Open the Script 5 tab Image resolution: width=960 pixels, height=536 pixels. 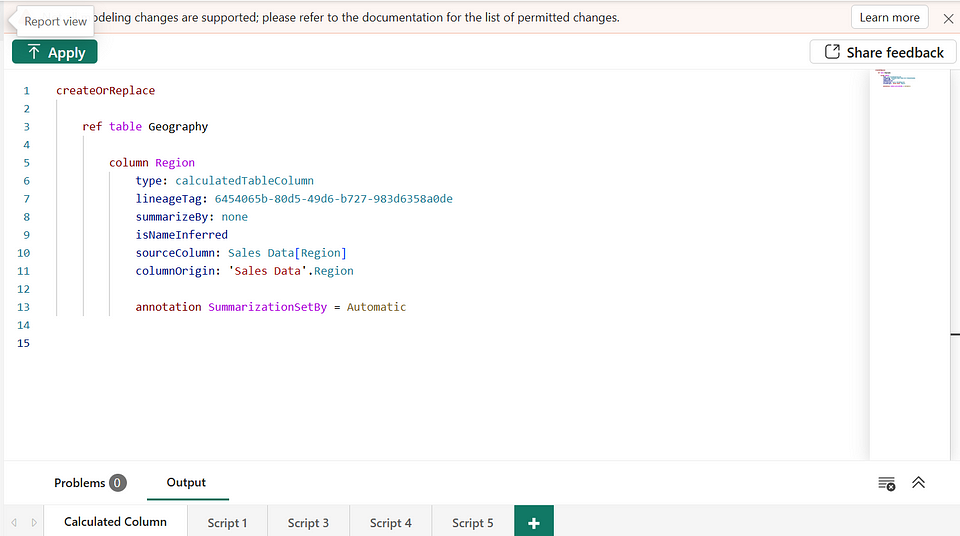[473, 523]
